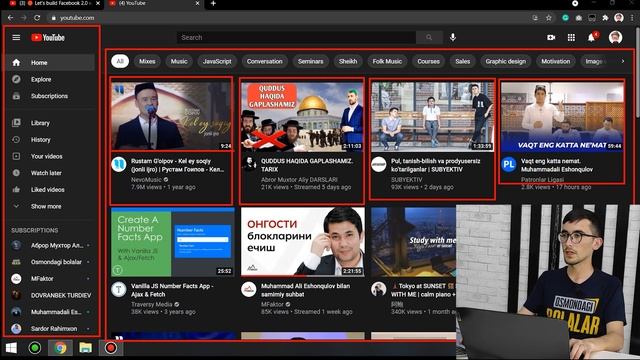Open Abror Muxtor Aliy DARSLARI channel link
The image size is (640, 360).
click(x=299, y=180)
